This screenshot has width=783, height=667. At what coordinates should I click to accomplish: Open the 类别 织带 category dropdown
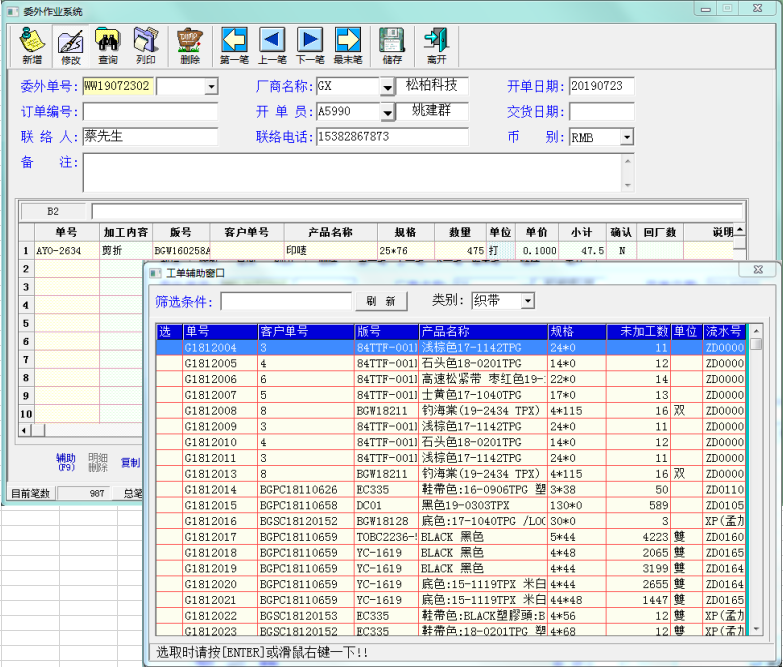(x=528, y=301)
